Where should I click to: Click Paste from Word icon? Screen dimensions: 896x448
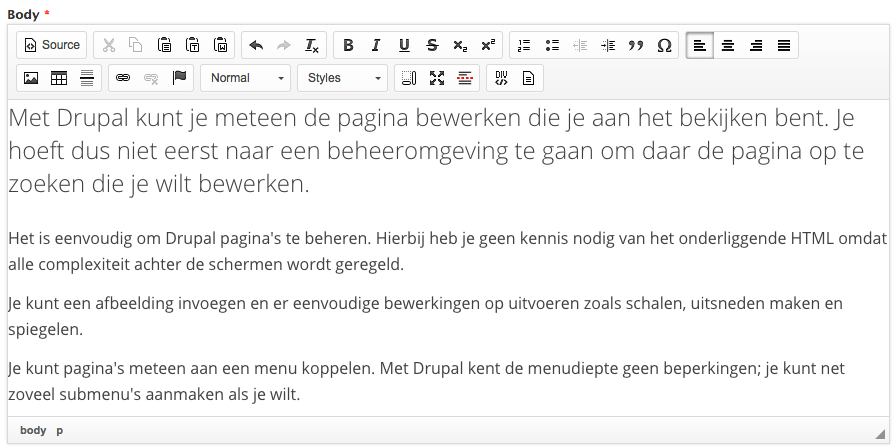pos(221,45)
